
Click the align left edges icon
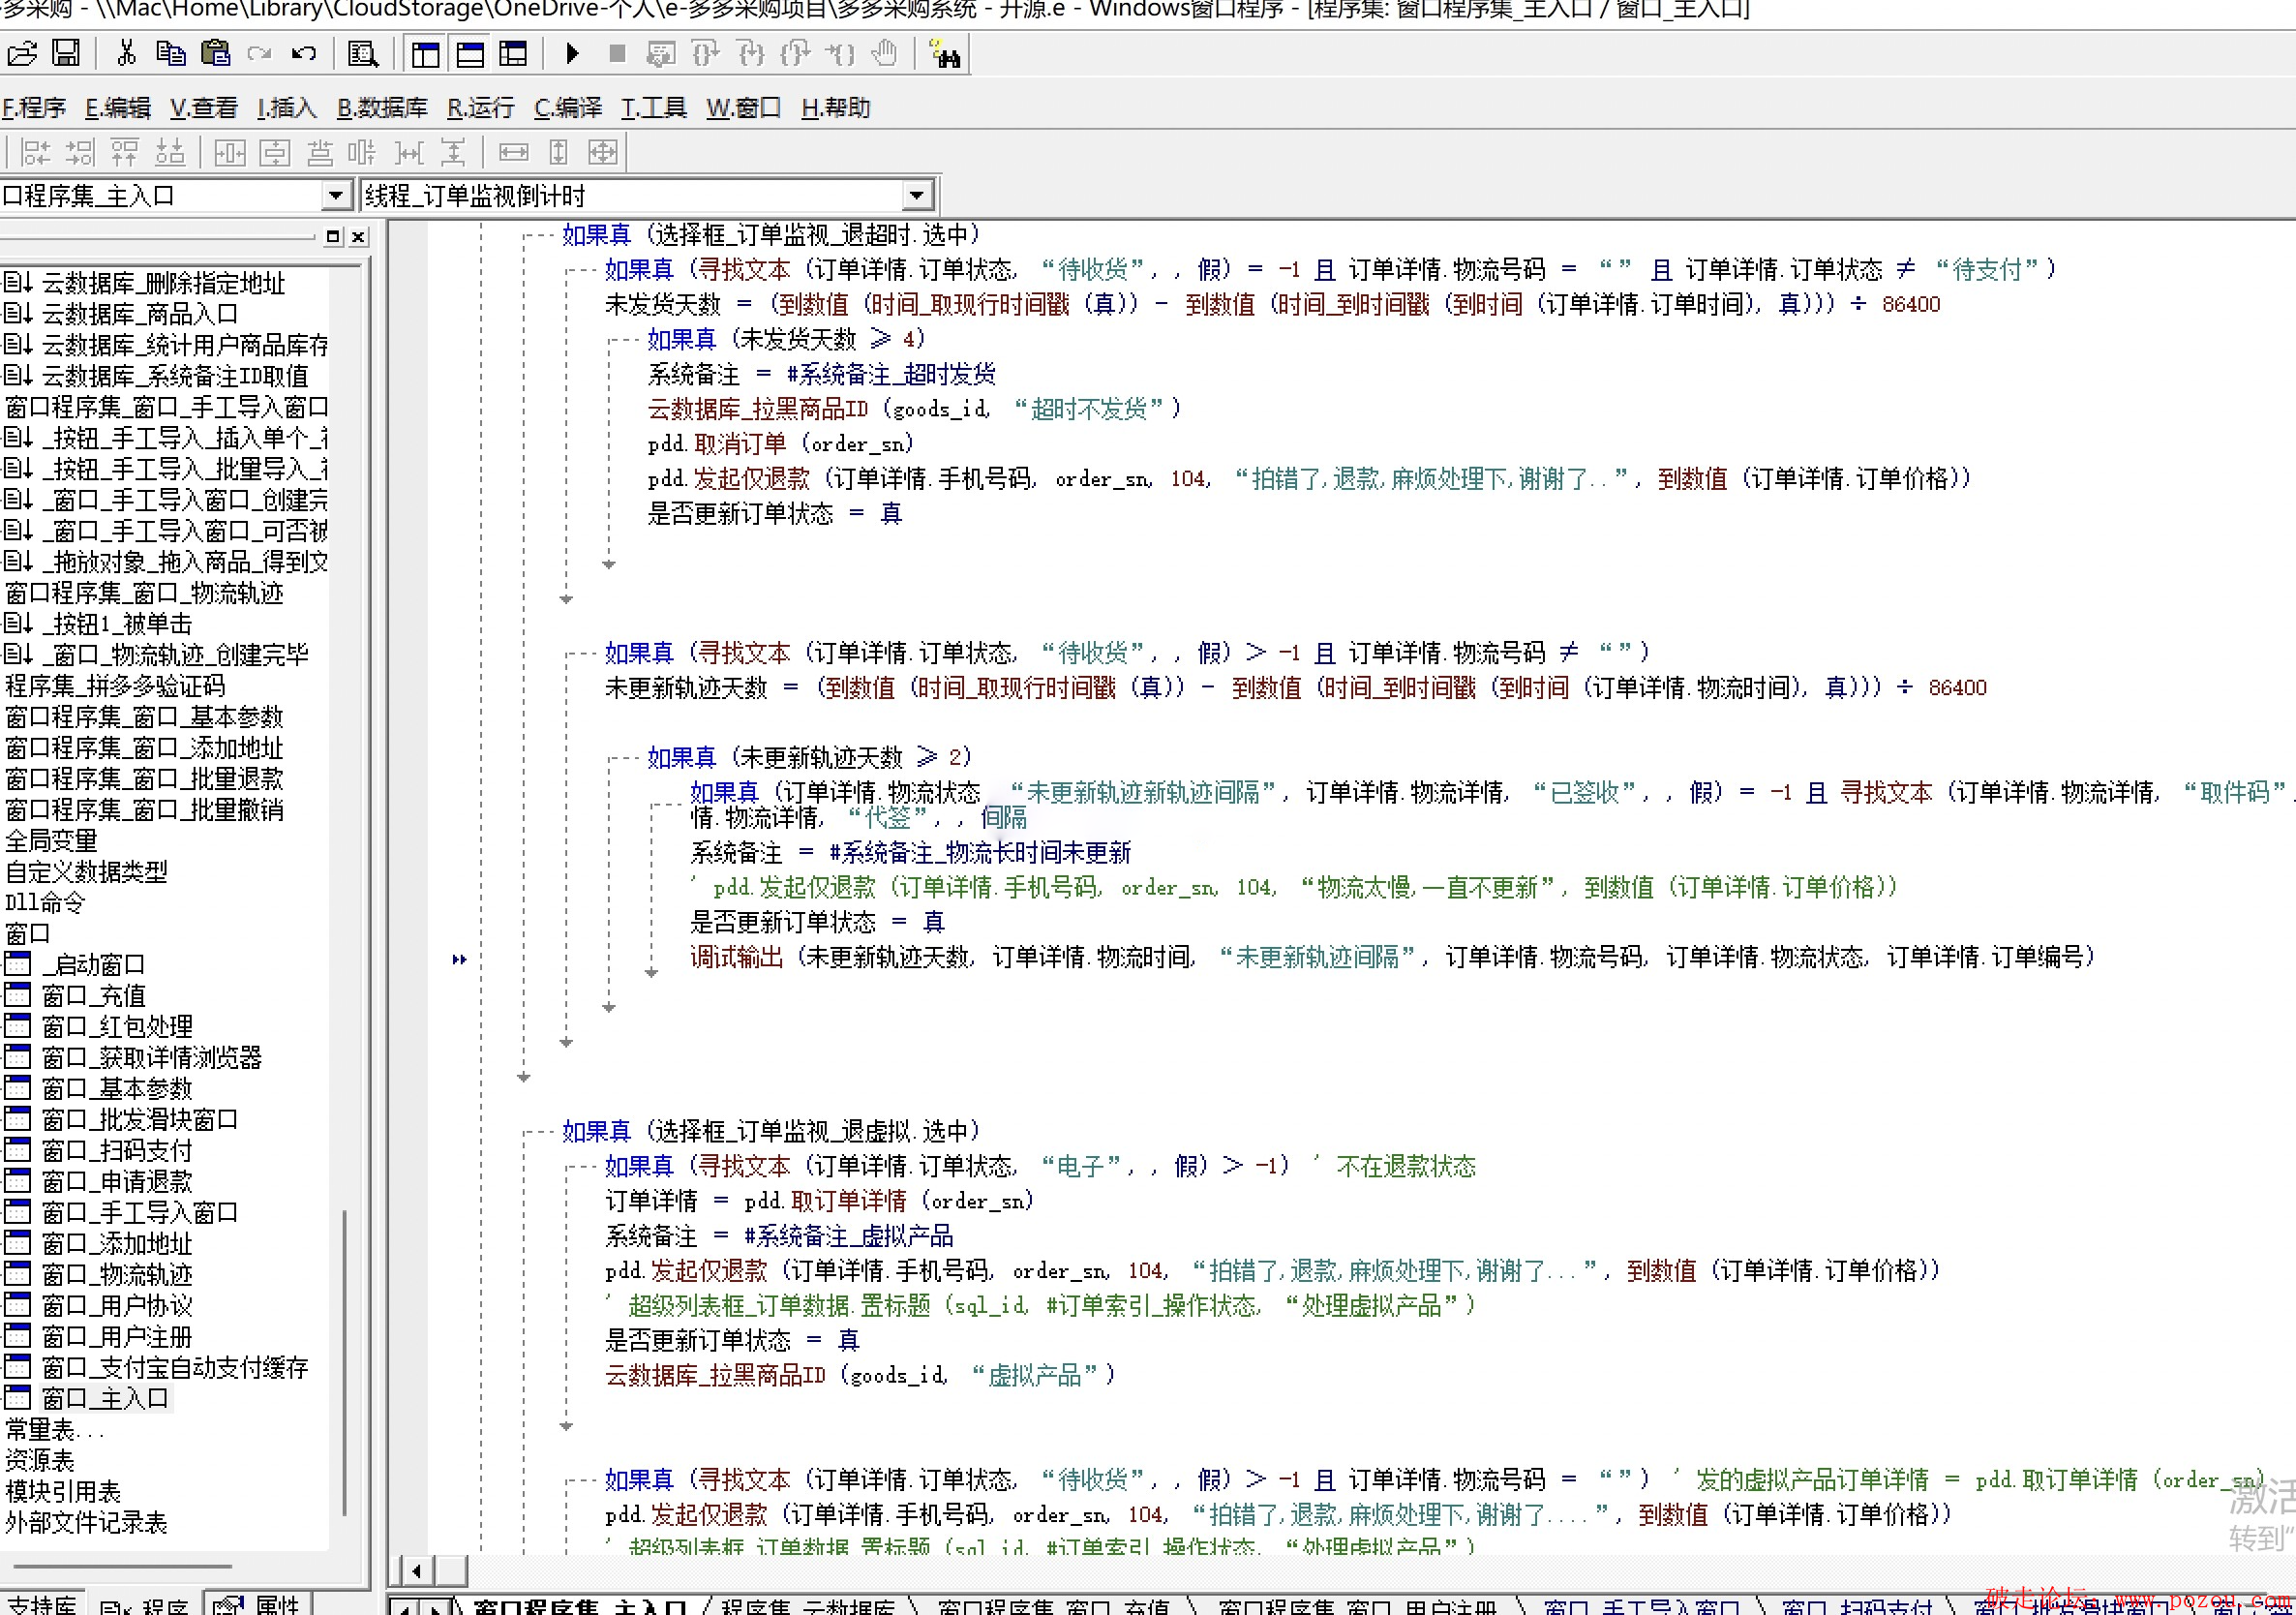(x=35, y=152)
